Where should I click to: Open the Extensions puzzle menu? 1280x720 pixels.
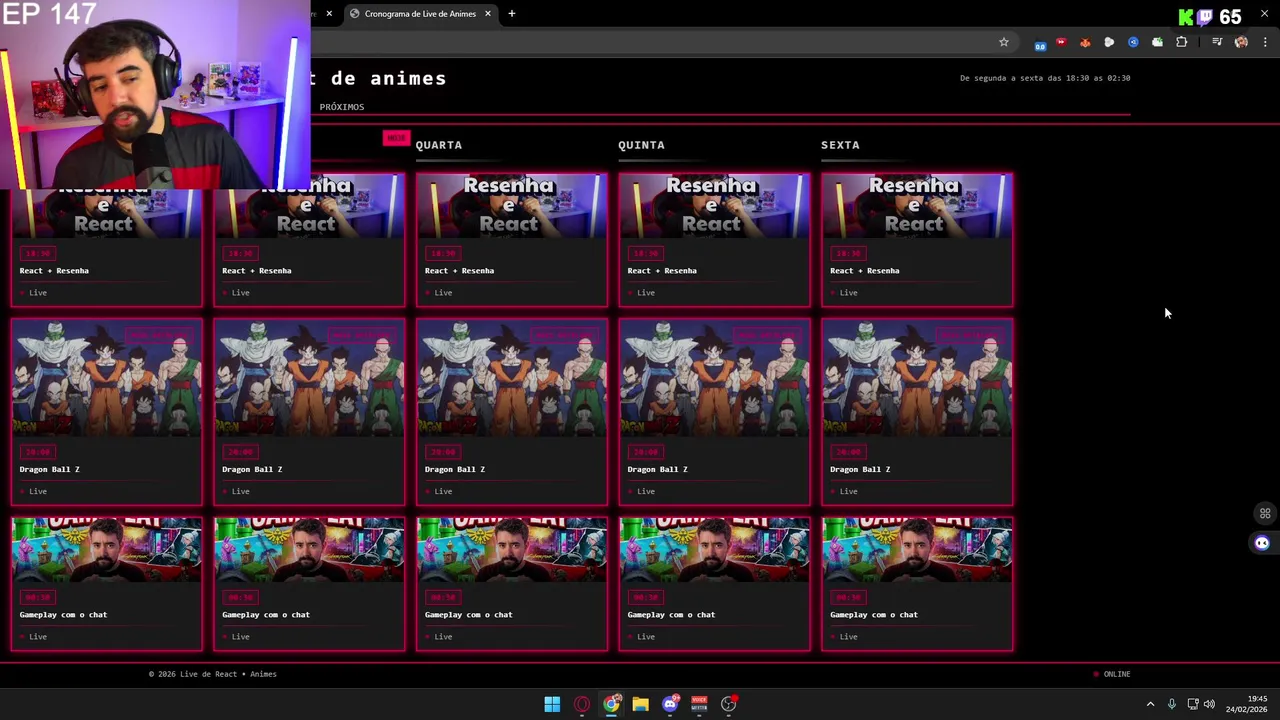point(1181,42)
